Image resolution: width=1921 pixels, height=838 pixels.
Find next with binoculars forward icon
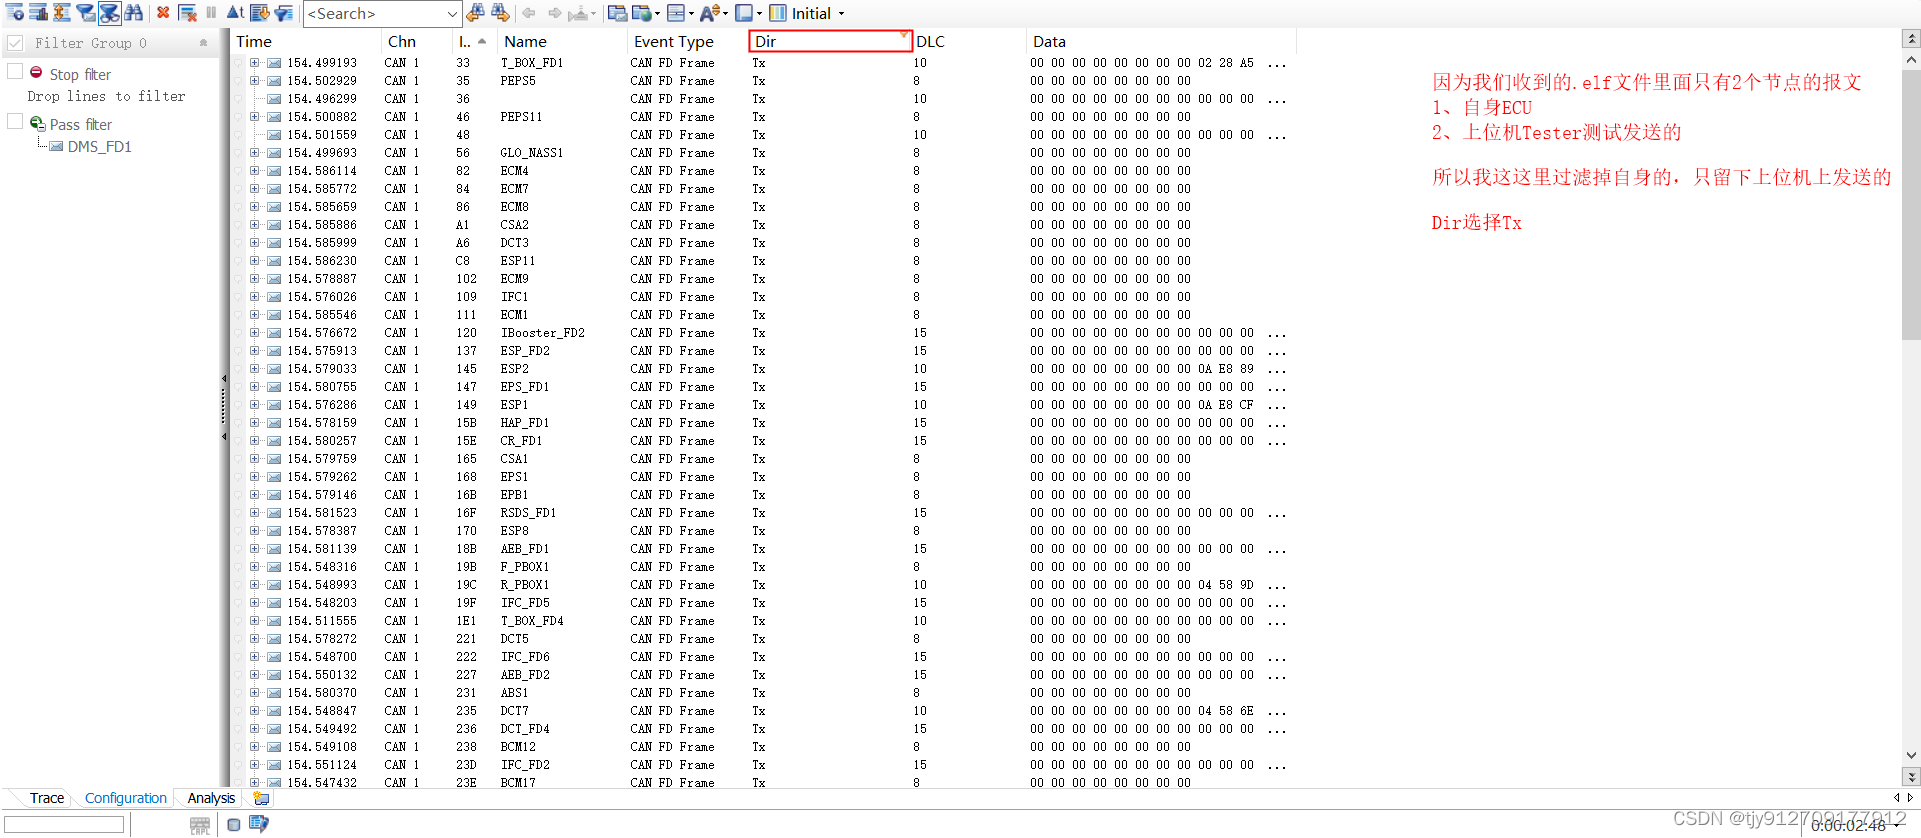click(500, 13)
